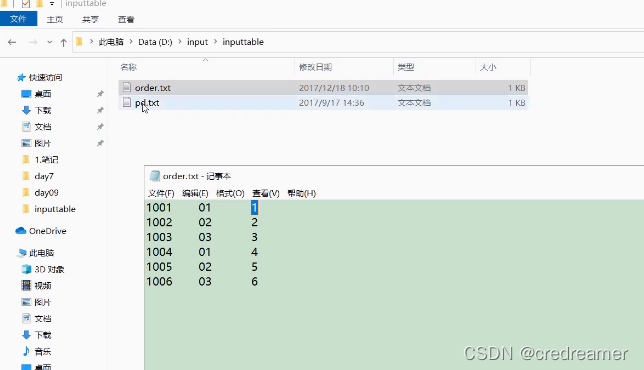Image resolution: width=644 pixels, height=370 pixels.
Task: Switch to the 共享 ribbon tab
Action: (x=90, y=19)
